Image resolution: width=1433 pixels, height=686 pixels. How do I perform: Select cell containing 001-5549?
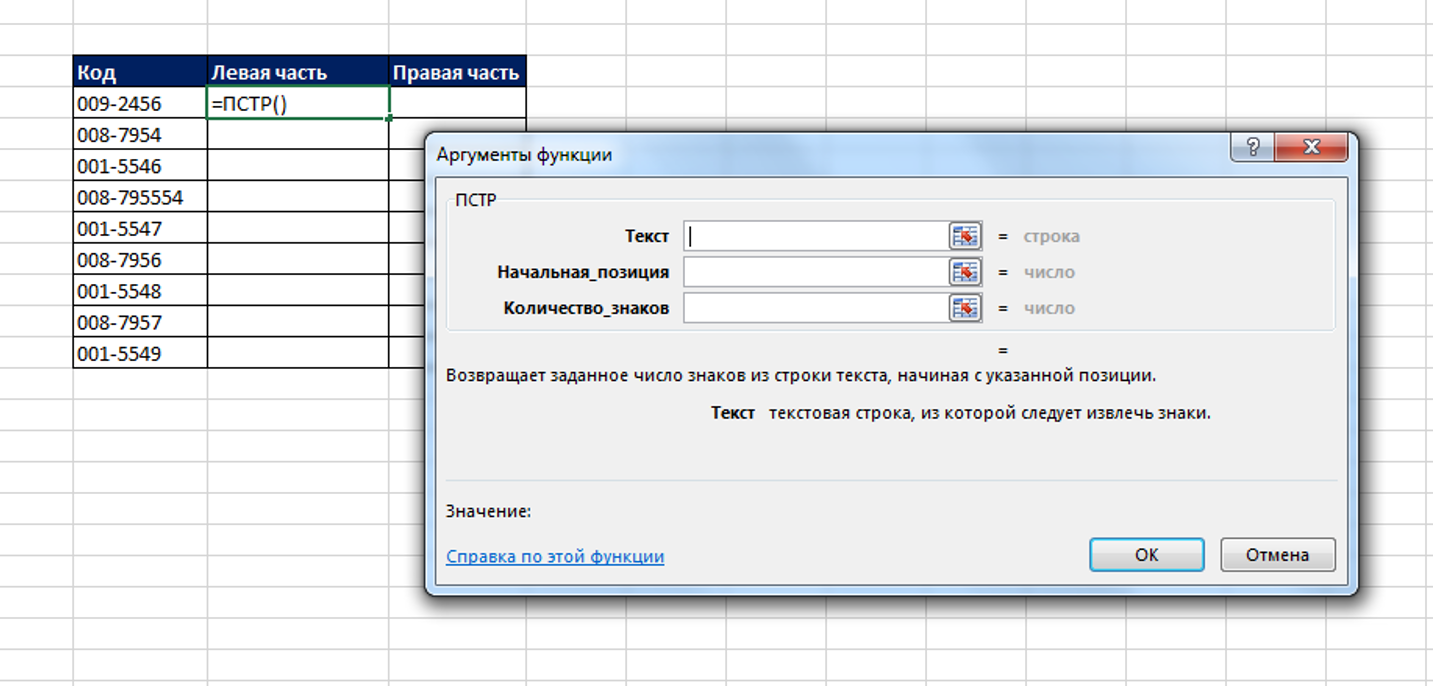[x=140, y=353]
